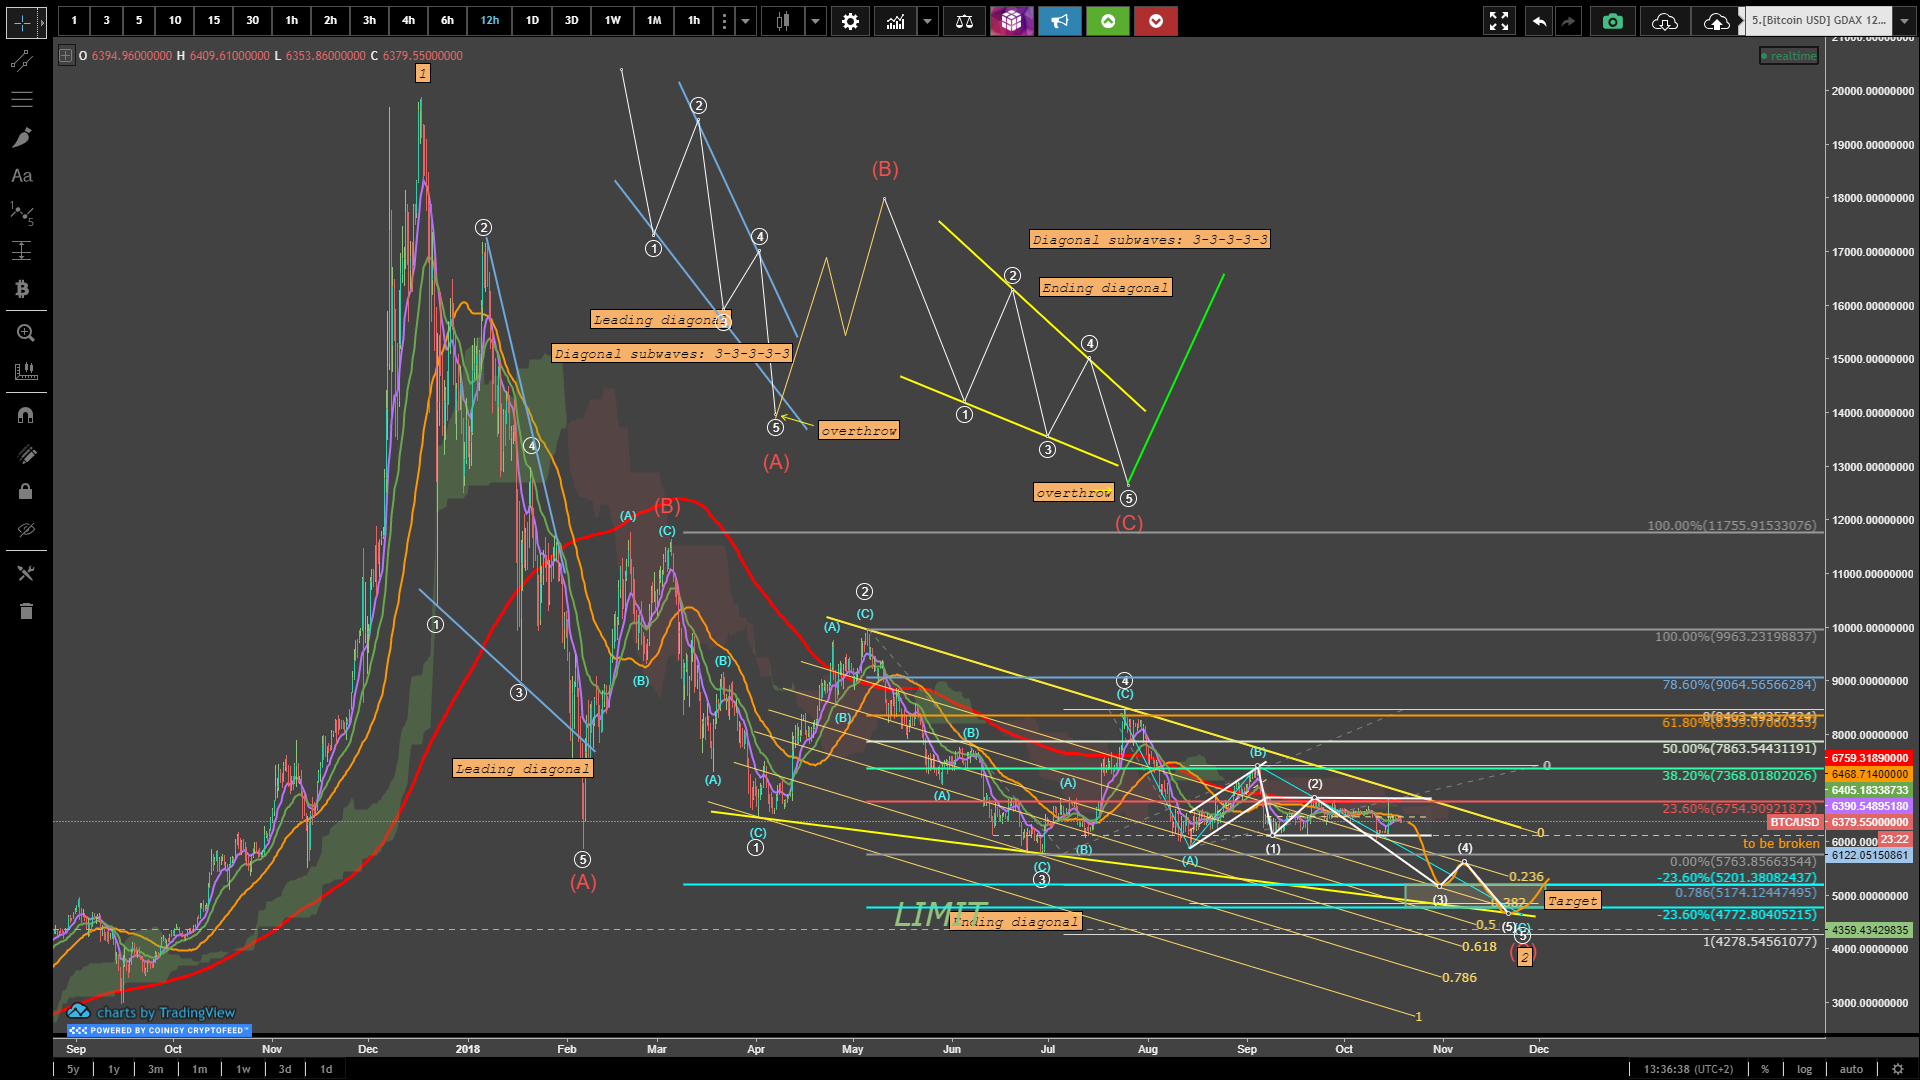Toggle log scale mode

(x=1804, y=1069)
